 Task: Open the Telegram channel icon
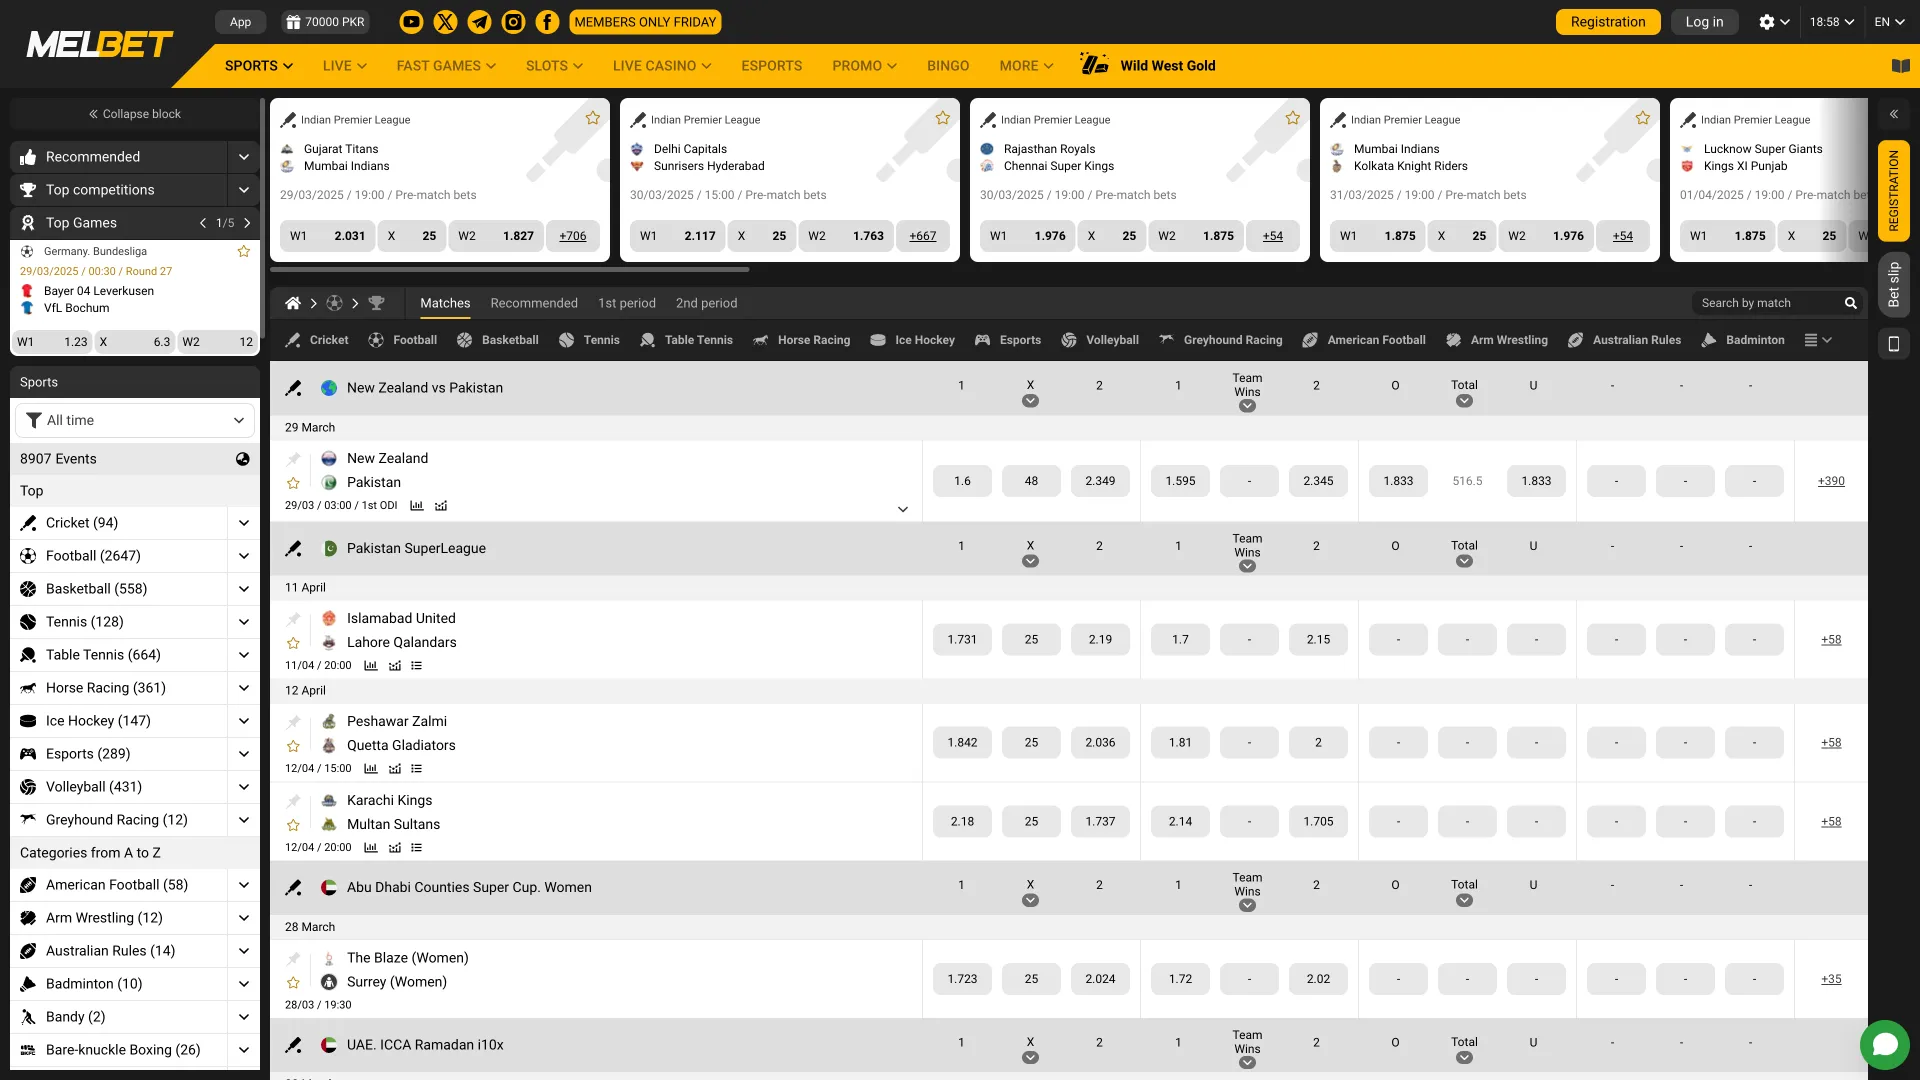tap(479, 22)
